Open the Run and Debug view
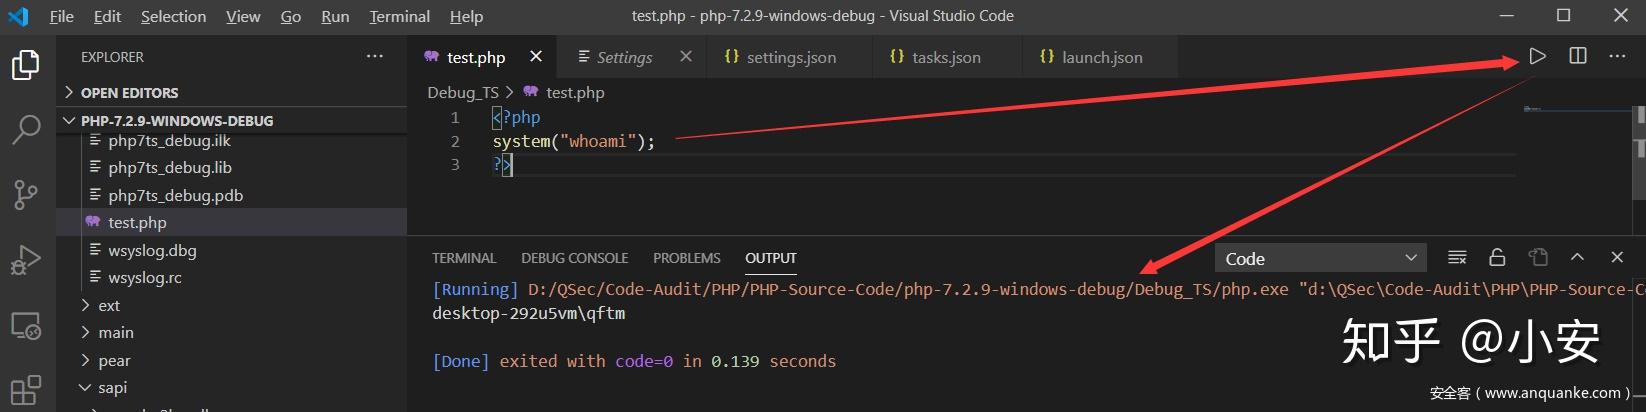Image resolution: width=1646 pixels, height=412 pixels. (x=26, y=260)
